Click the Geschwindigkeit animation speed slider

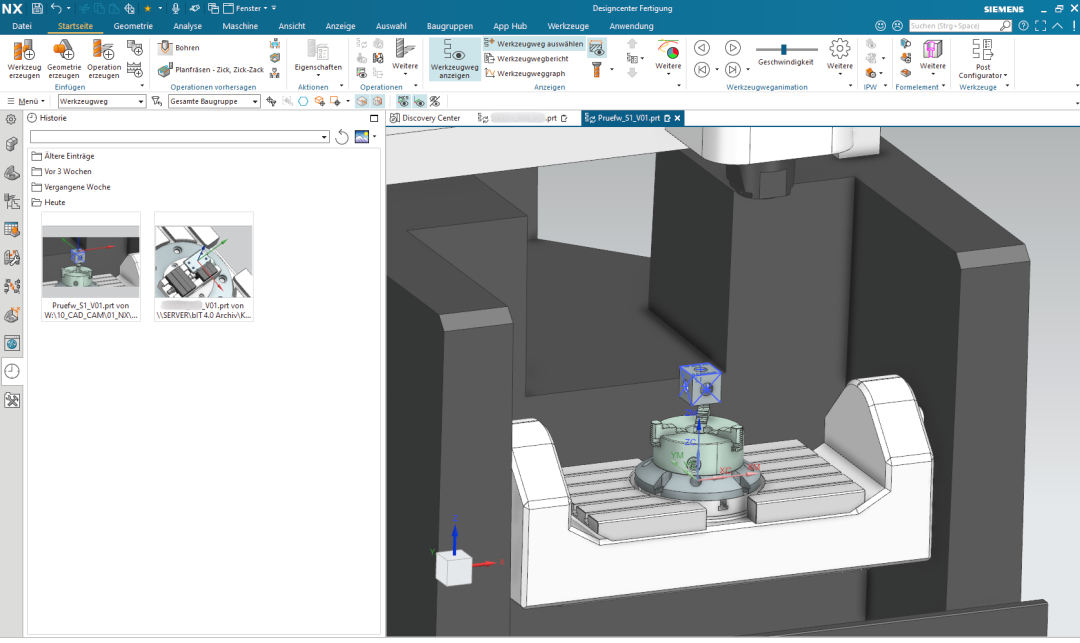pyautogui.click(x=784, y=49)
